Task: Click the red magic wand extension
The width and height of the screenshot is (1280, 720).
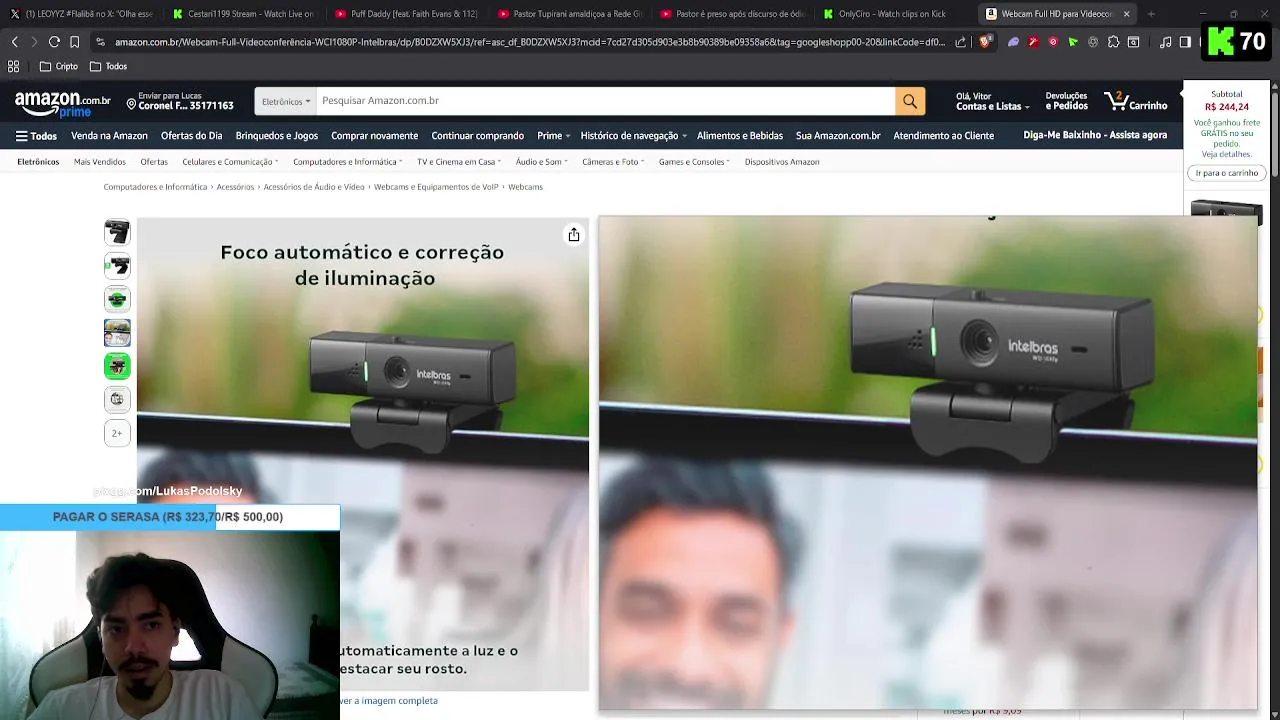Action: point(1033,42)
